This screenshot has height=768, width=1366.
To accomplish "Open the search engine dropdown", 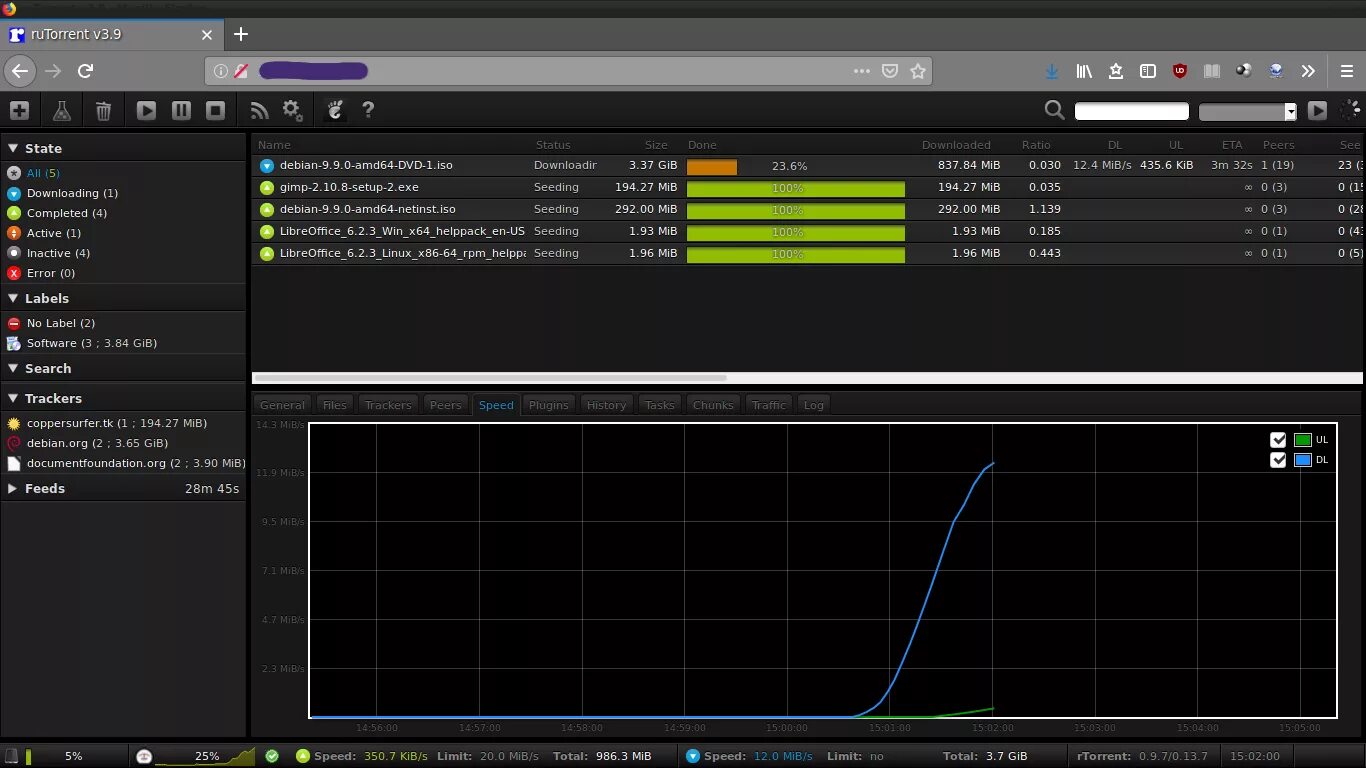I will 1247,111.
